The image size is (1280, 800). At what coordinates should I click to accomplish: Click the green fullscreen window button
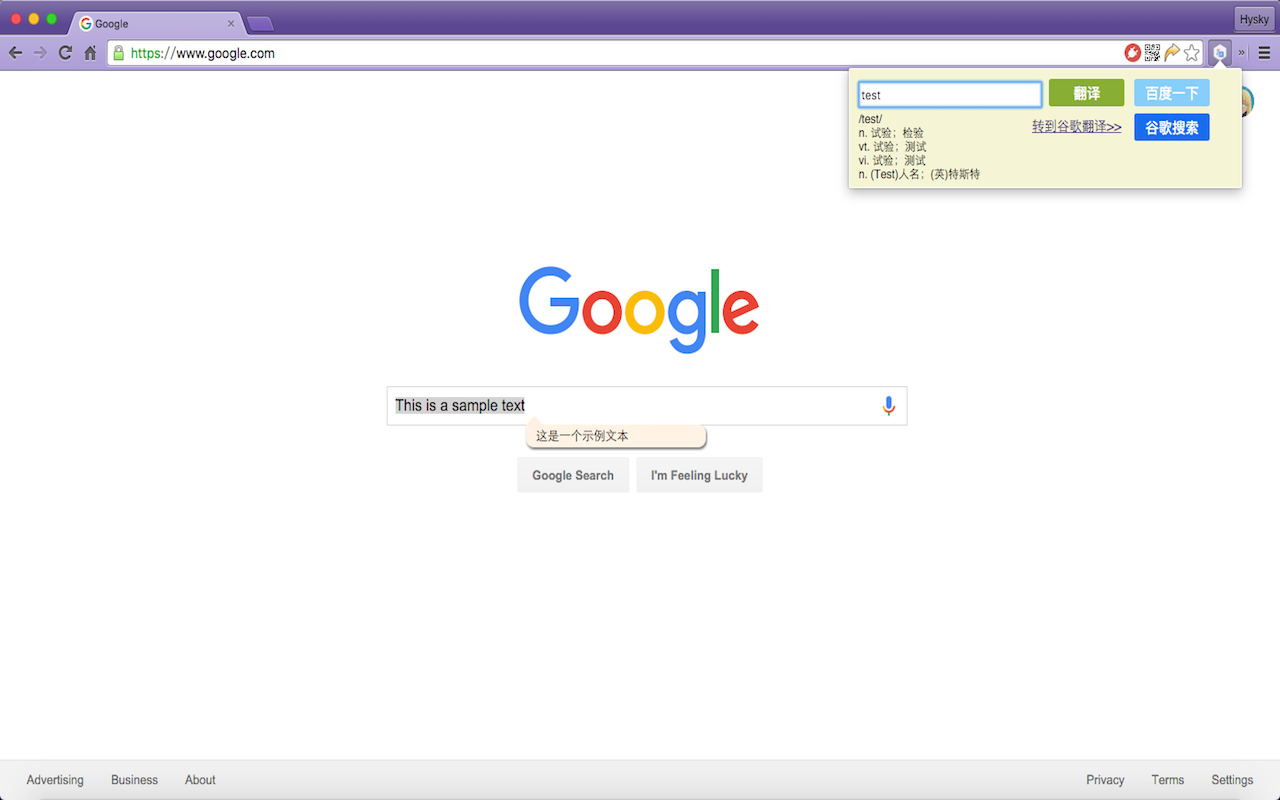click(52, 19)
